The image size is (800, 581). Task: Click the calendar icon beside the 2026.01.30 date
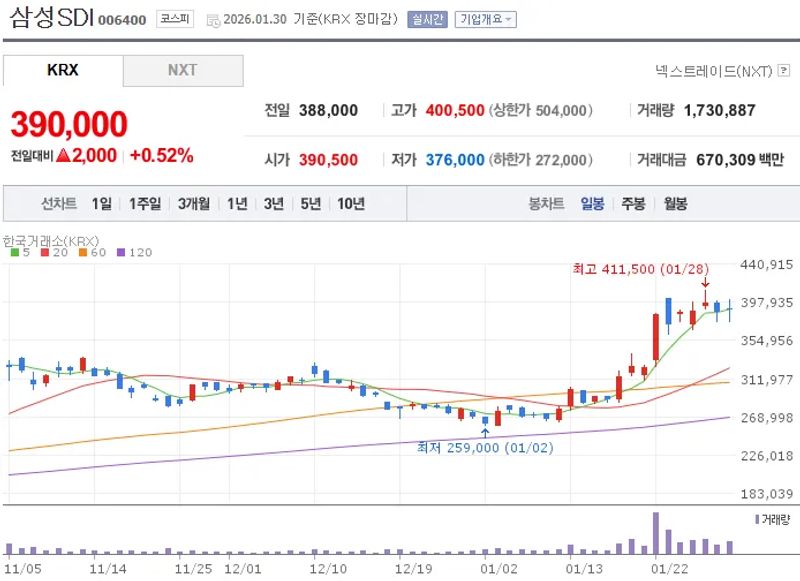pyautogui.click(x=211, y=18)
